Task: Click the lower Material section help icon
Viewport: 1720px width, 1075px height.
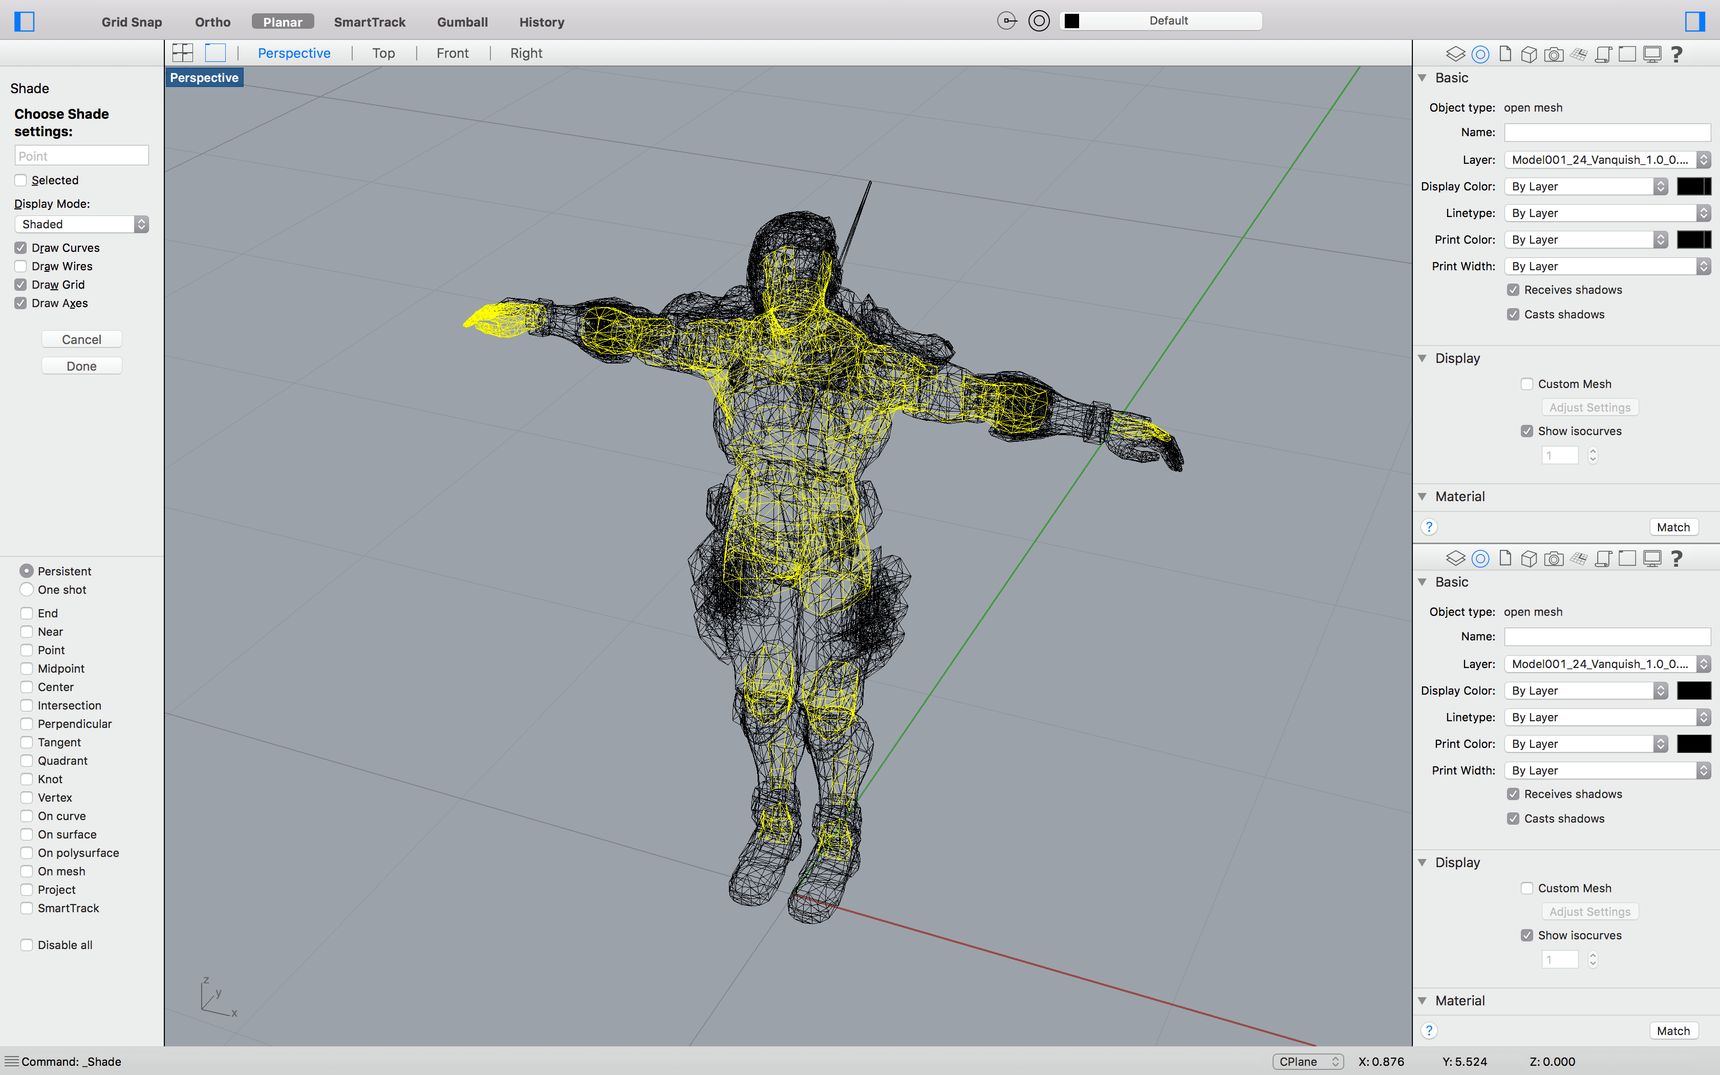Action: [x=1429, y=1031]
